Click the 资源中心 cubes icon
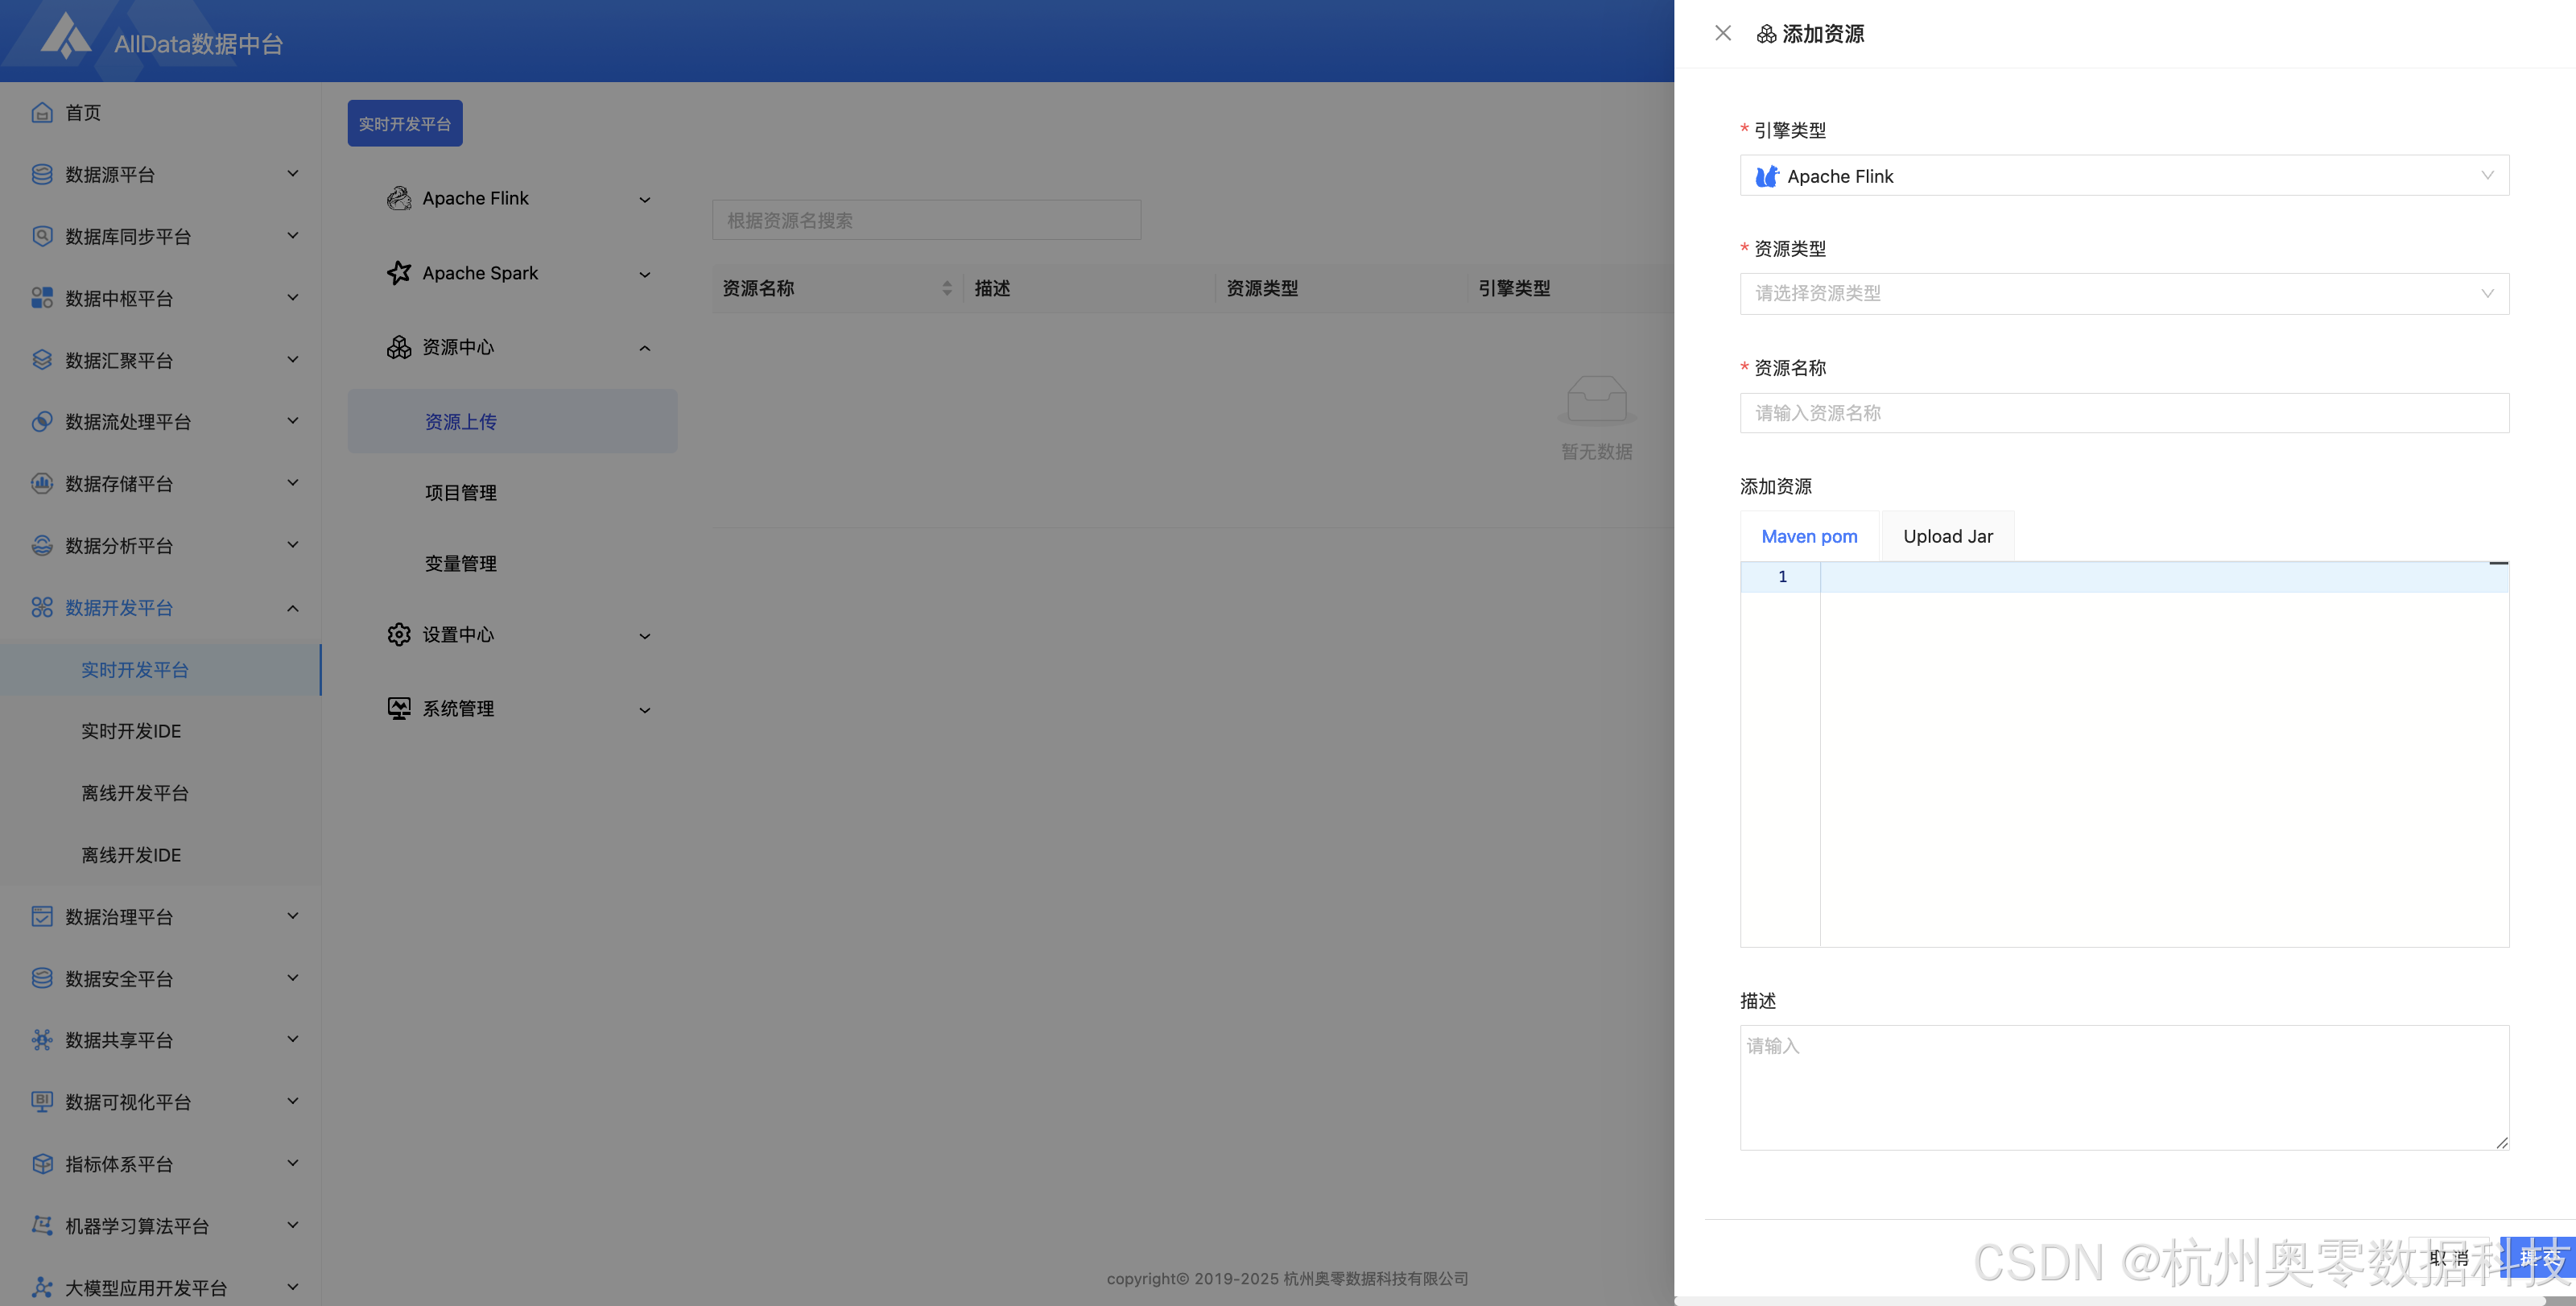 399,347
